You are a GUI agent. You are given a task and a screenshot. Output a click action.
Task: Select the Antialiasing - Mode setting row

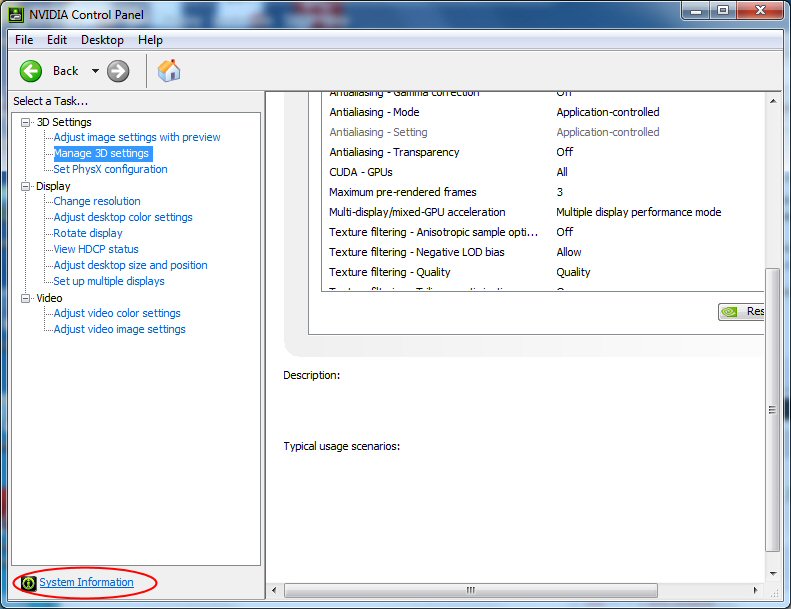tap(543, 112)
